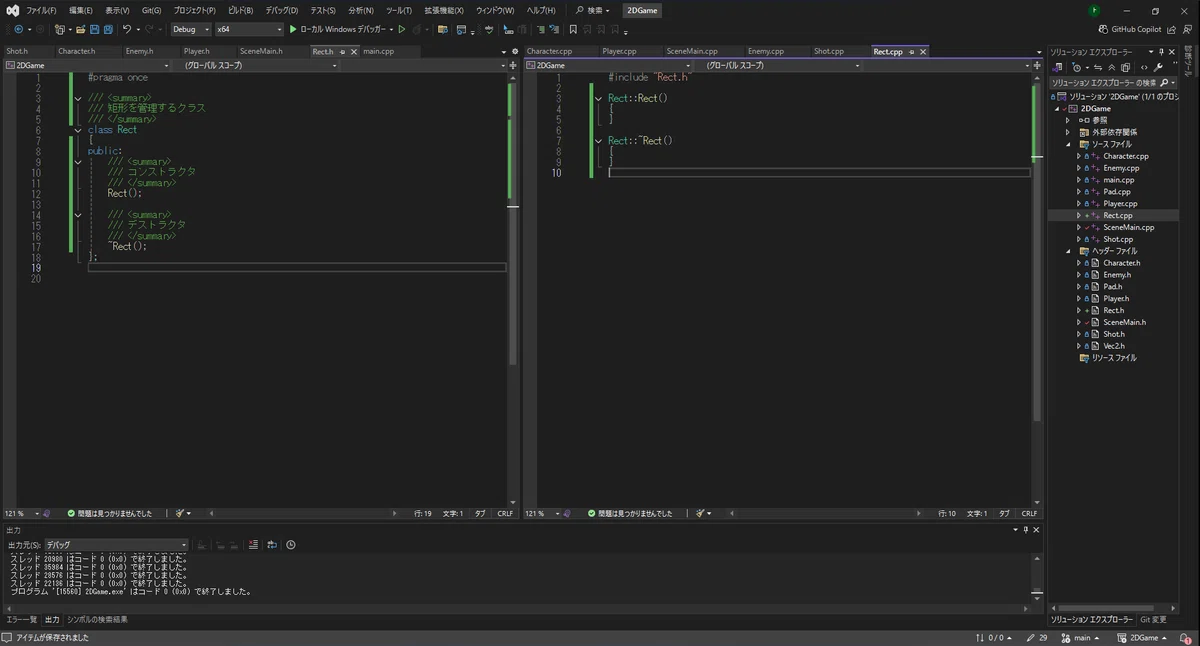
Task: Click the clear all output icon
Action: pyautogui.click(x=253, y=545)
